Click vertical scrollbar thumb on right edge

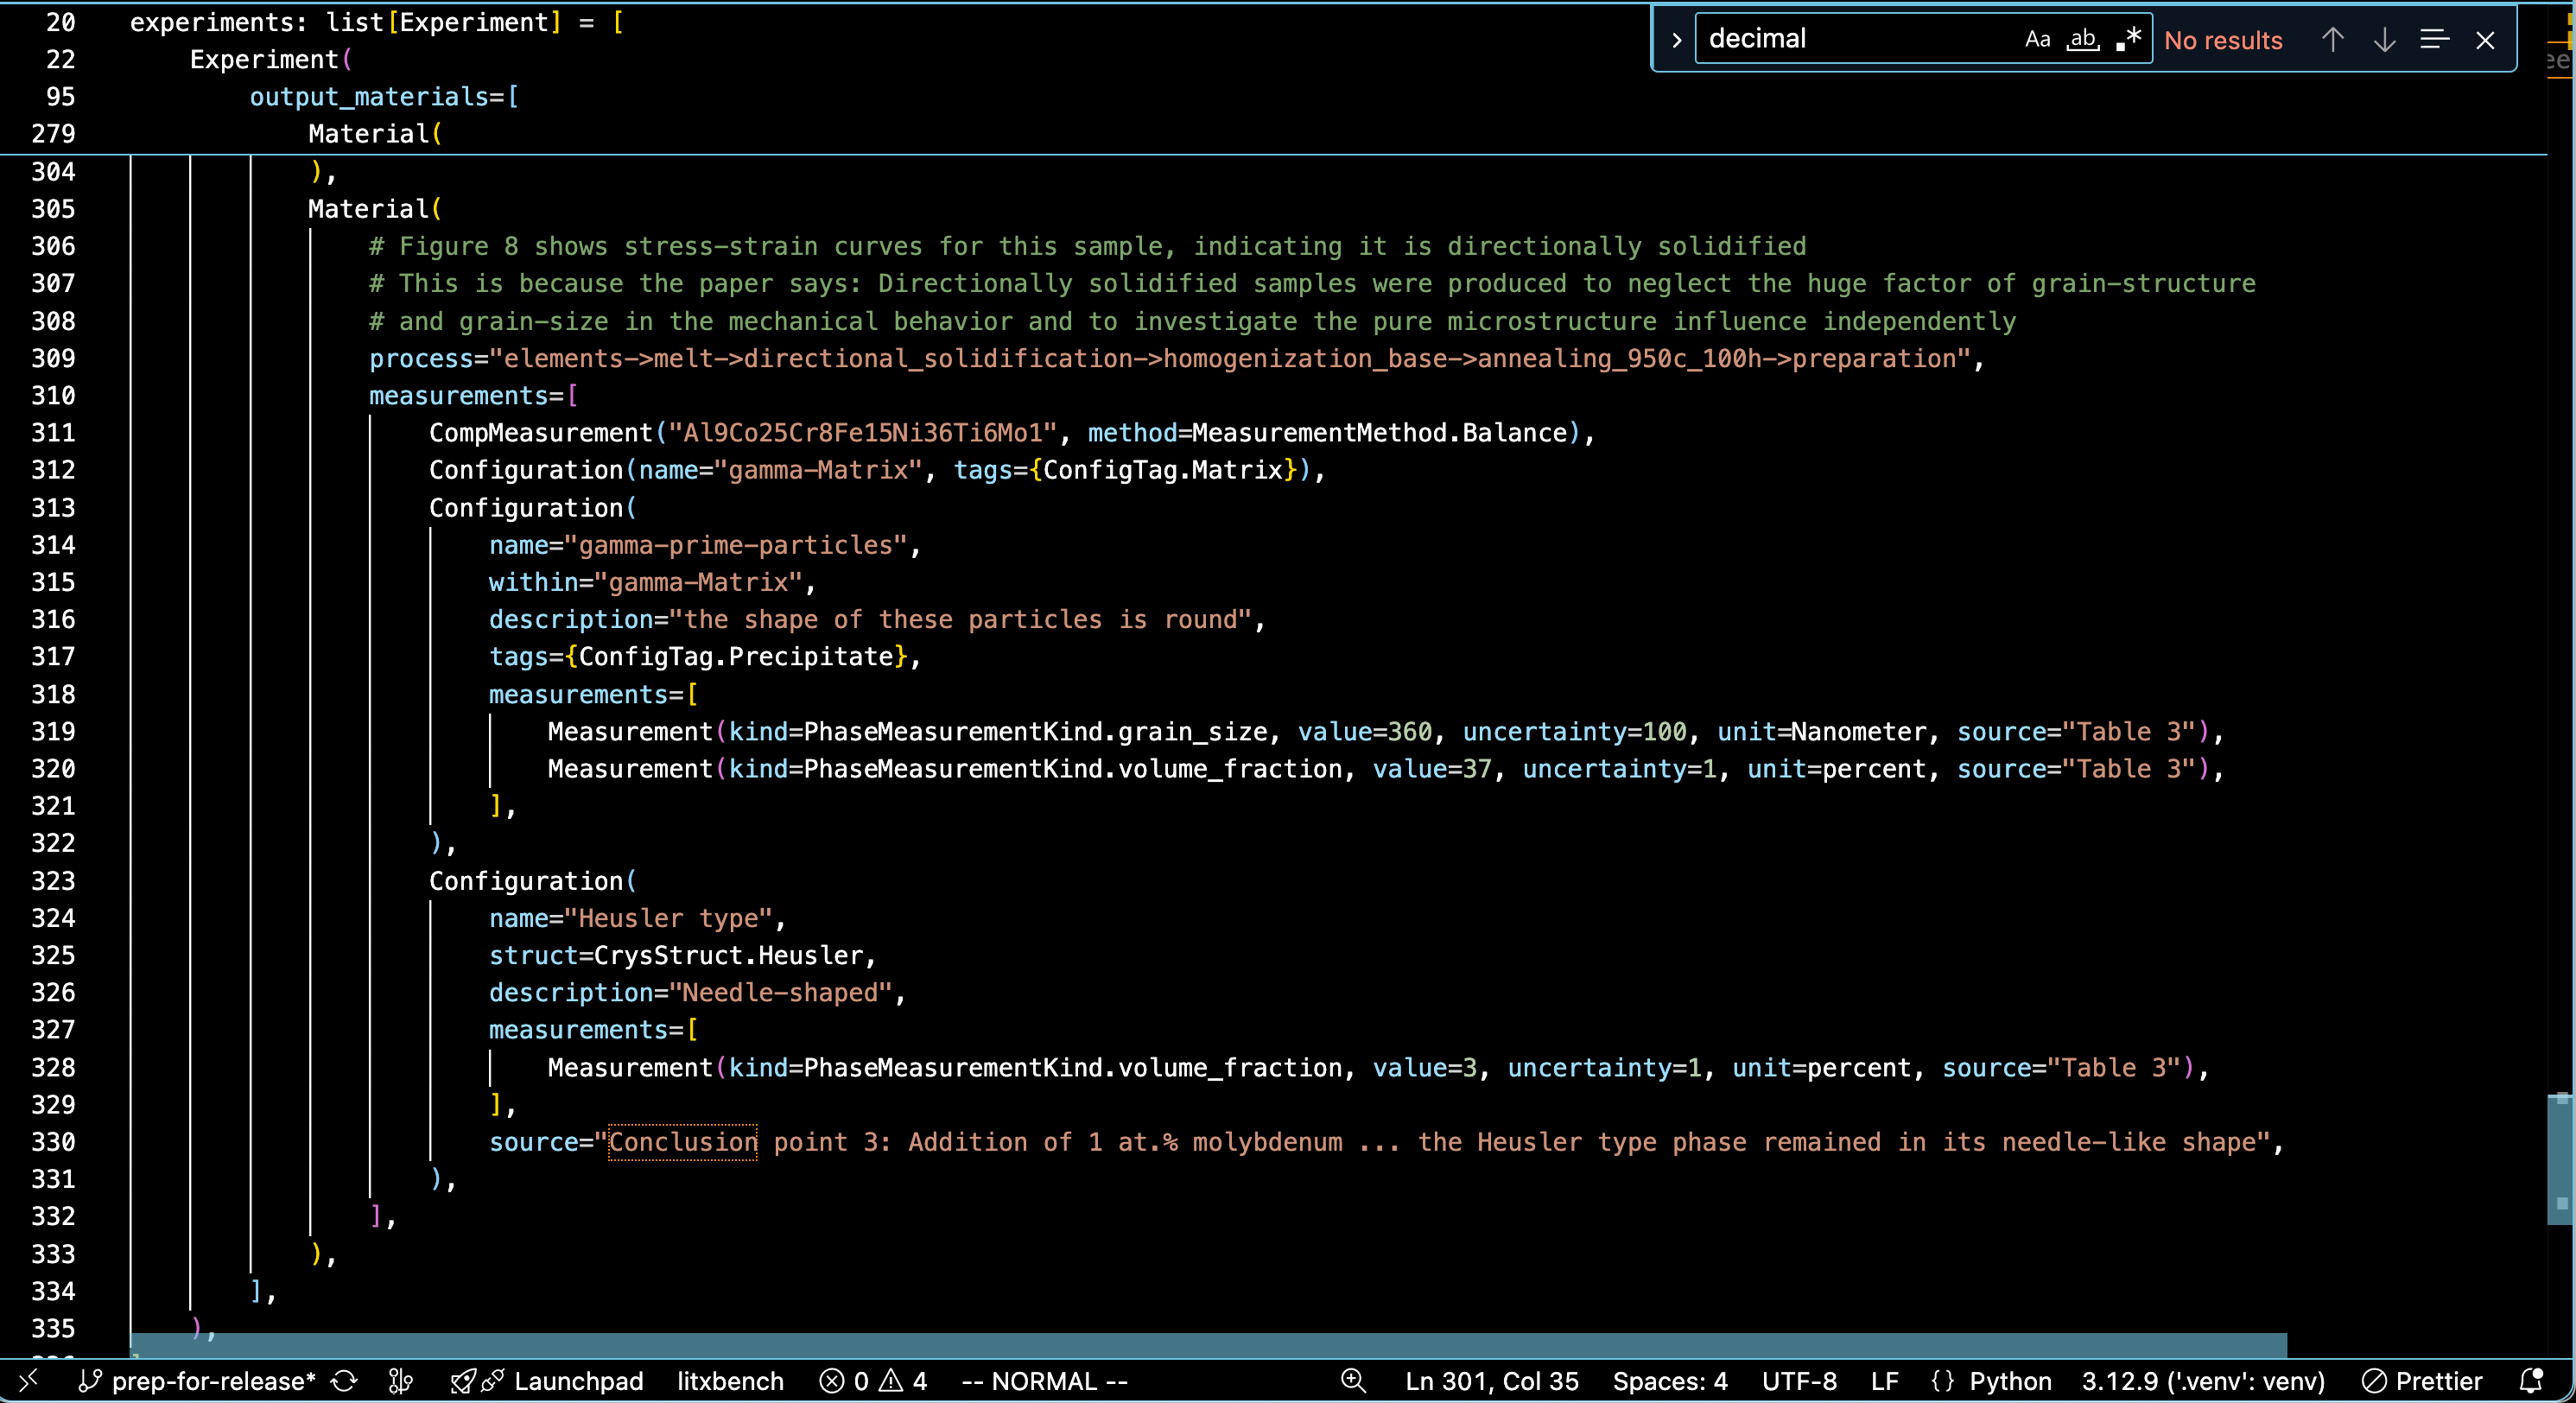2560,1160
